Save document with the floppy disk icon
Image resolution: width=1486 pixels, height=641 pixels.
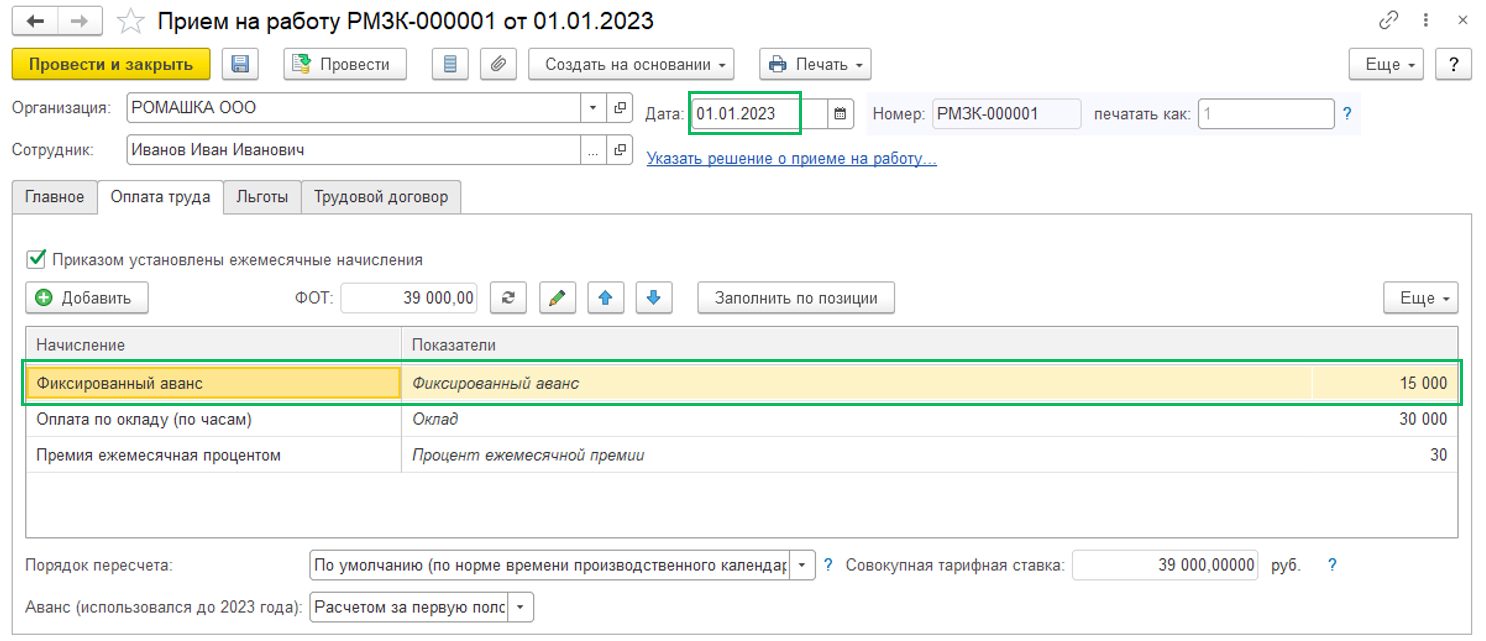coord(240,64)
